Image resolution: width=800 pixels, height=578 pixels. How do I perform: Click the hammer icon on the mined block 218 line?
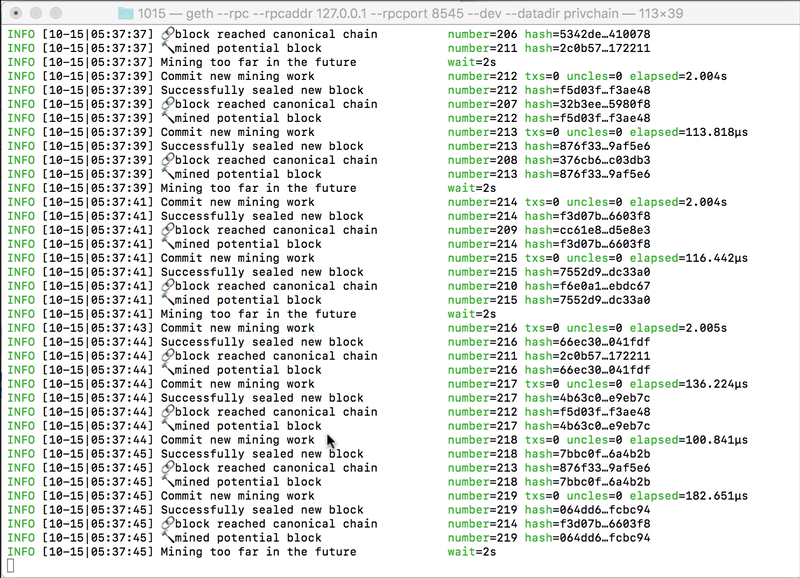pos(168,482)
